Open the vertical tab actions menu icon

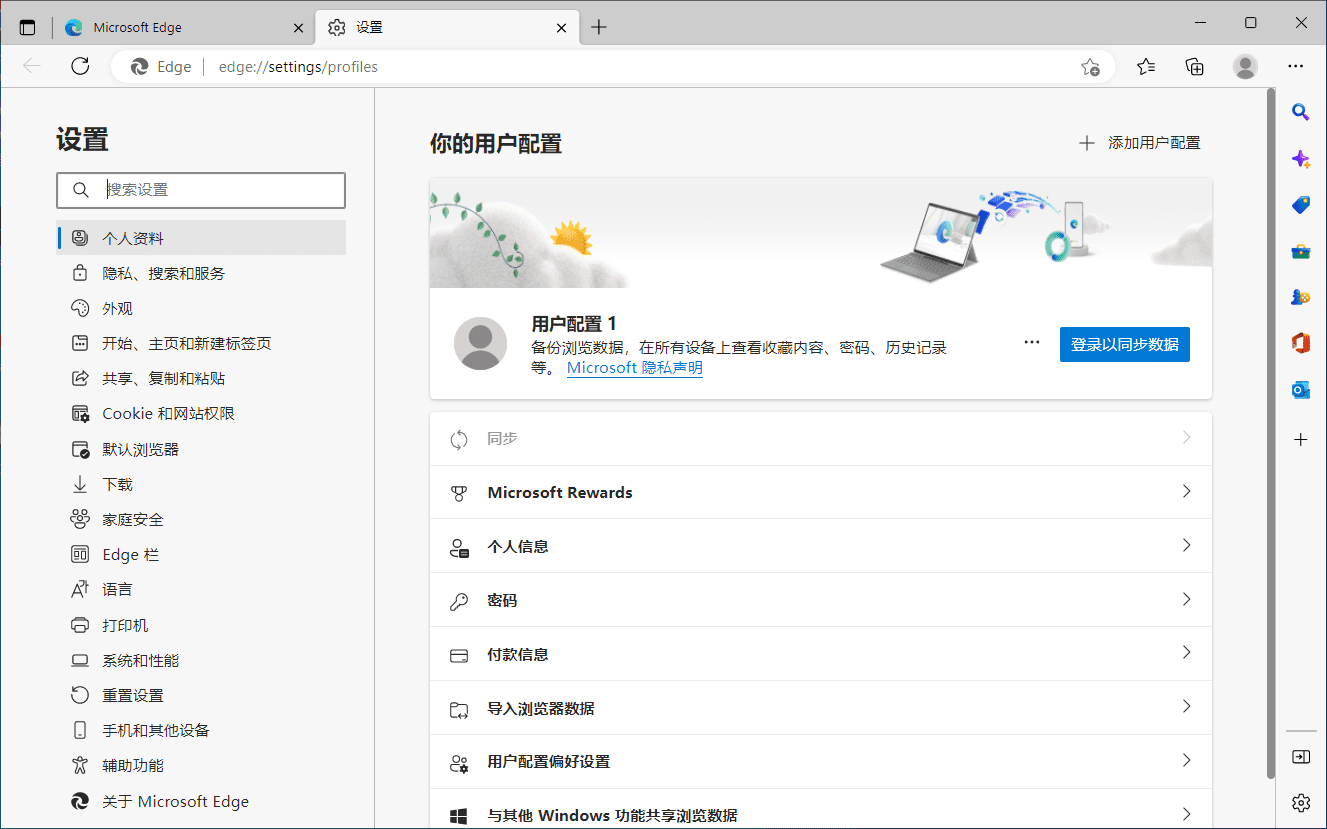pyautogui.click(x=27, y=27)
